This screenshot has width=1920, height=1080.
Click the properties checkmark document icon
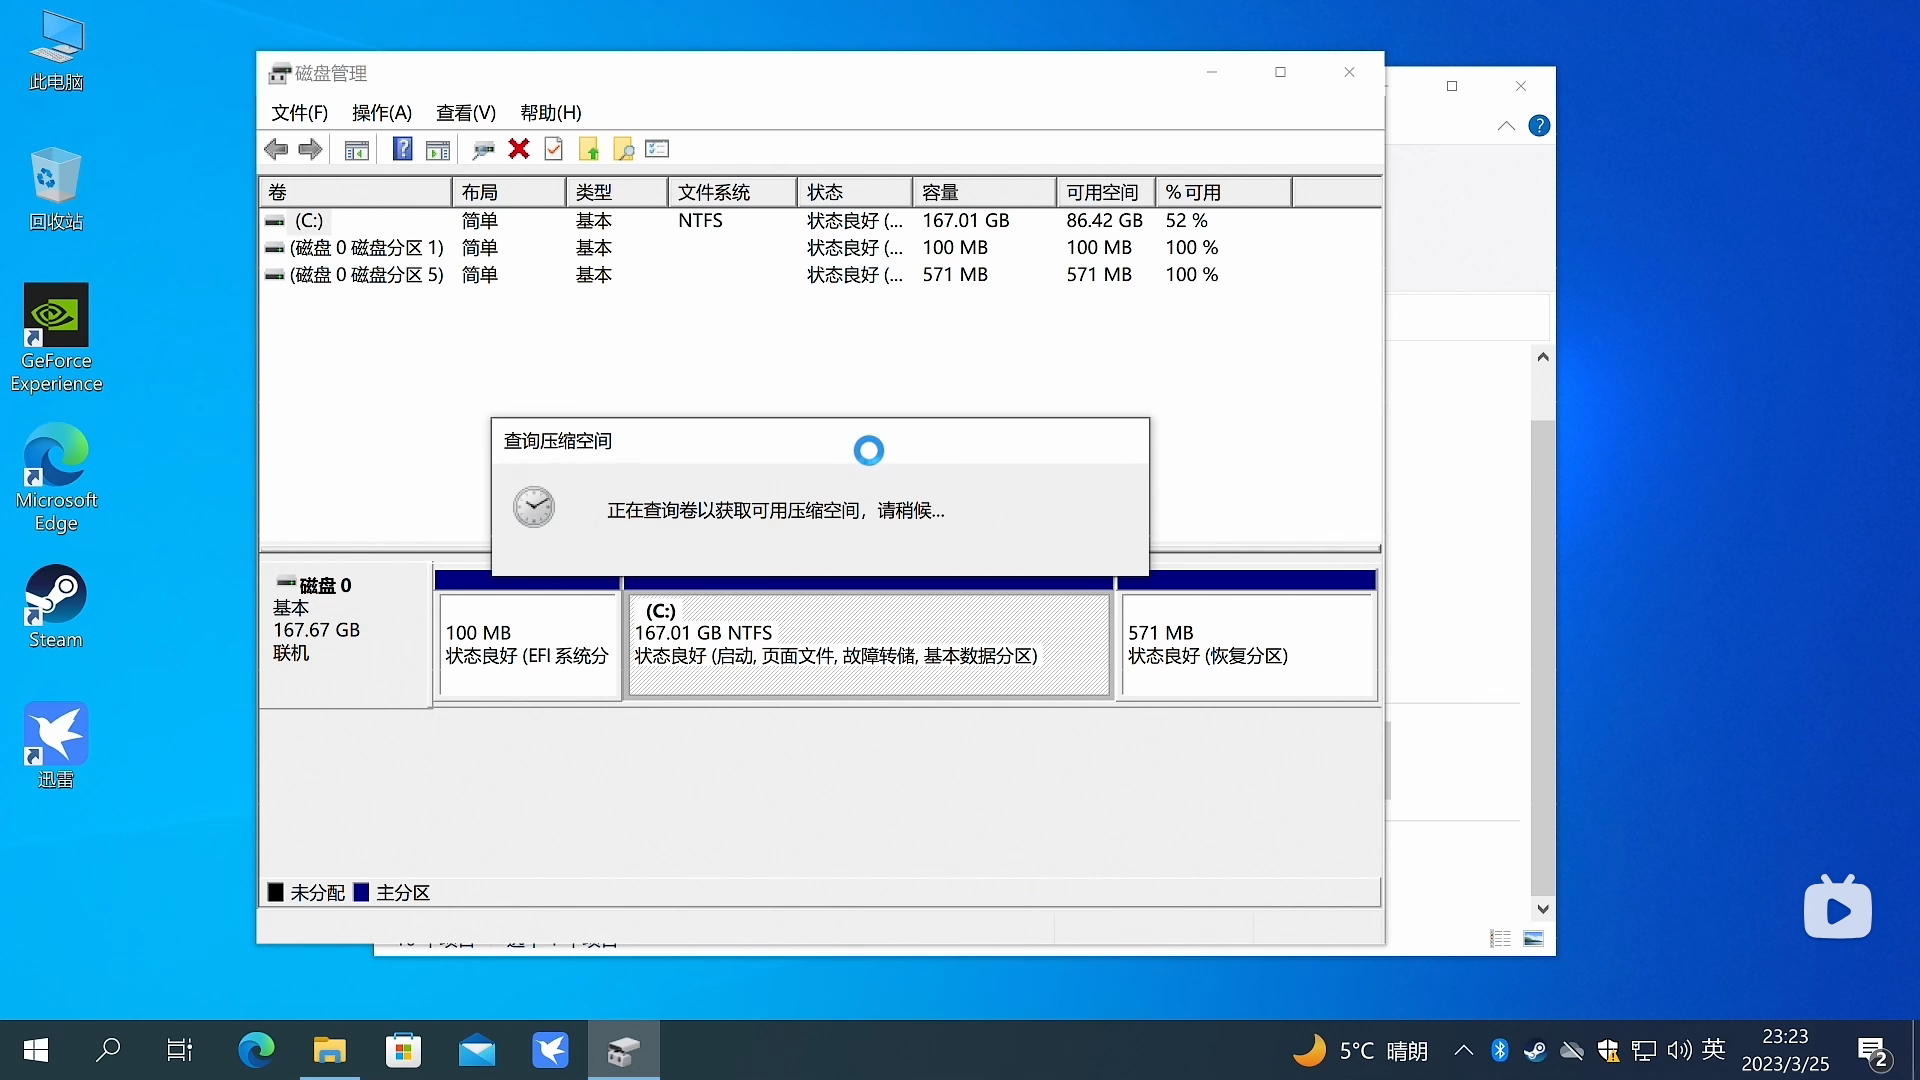[x=553, y=150]
